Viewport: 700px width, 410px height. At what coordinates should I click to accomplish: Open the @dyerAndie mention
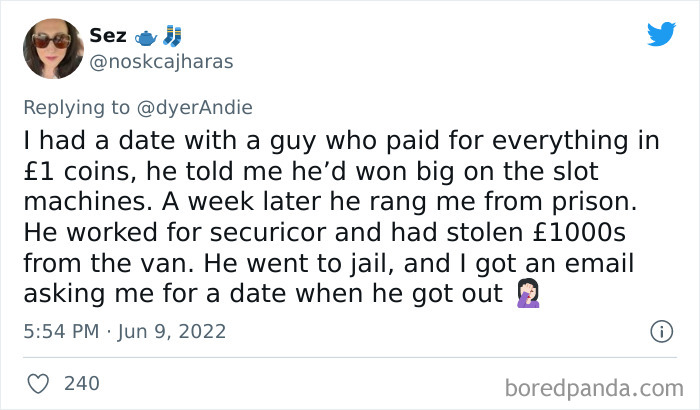point(195,108)
